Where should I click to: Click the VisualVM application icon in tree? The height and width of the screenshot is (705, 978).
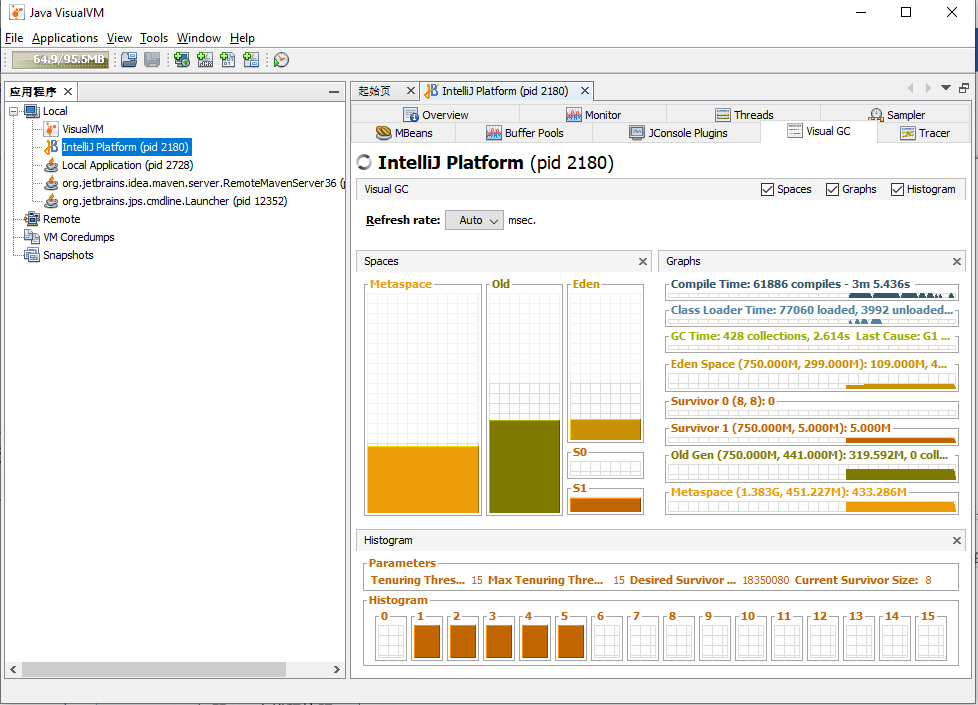pos(51,129)
